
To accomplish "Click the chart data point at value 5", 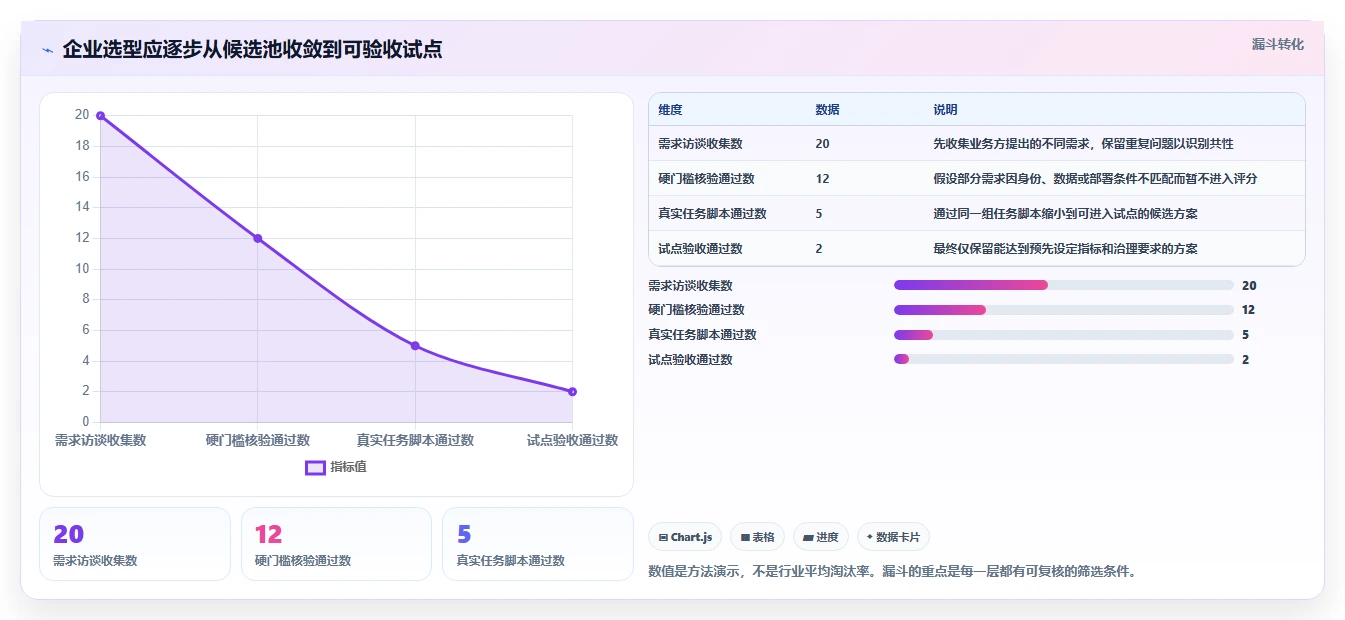I will point(415,346).
